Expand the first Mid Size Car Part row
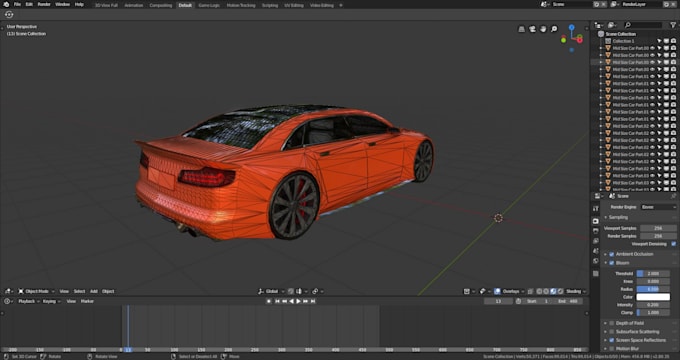Viewport: 680px width, 360px height. [x=601, y=48]
